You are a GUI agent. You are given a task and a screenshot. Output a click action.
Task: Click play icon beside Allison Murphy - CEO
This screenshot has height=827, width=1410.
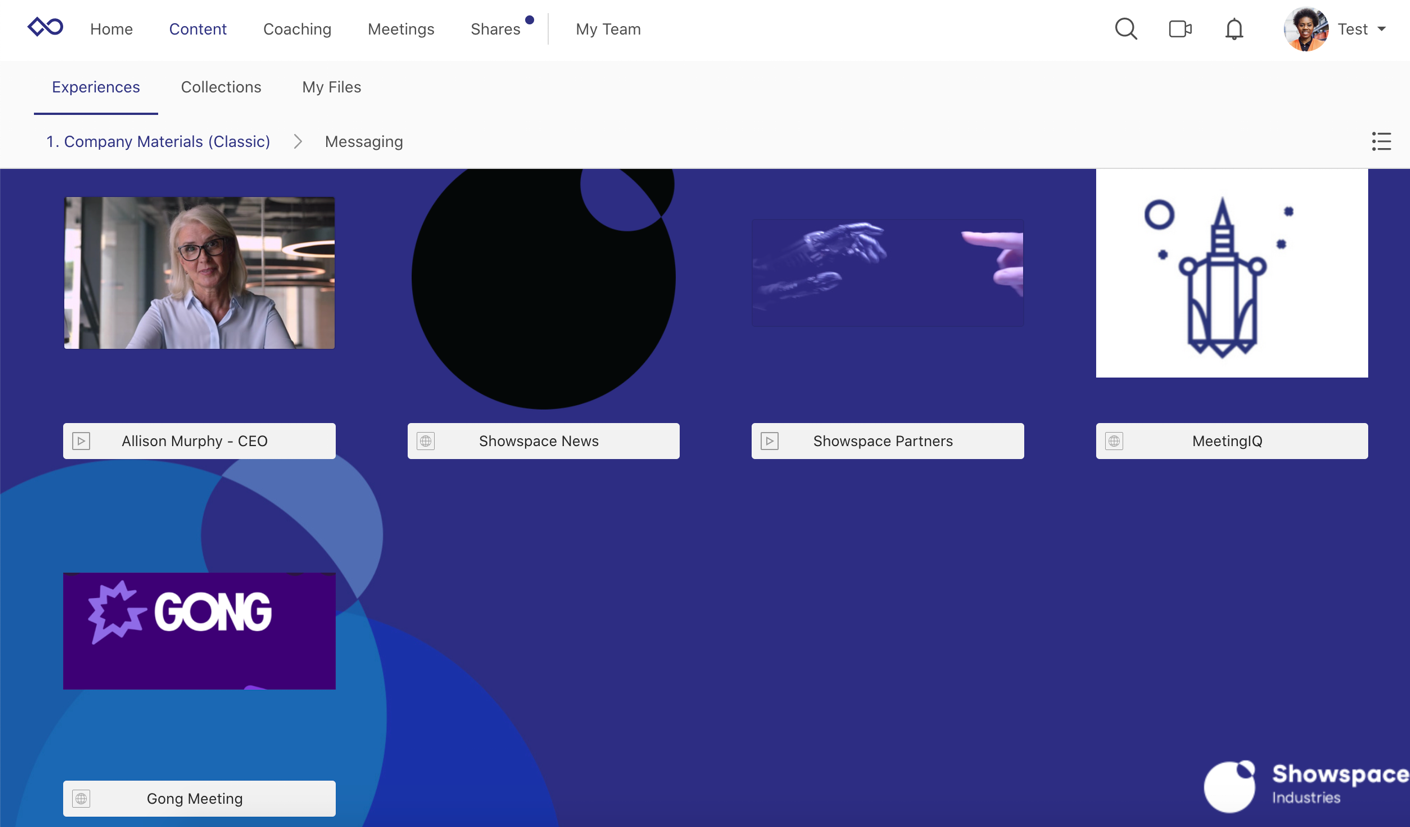pyautogui.click(x=82, y=441)
